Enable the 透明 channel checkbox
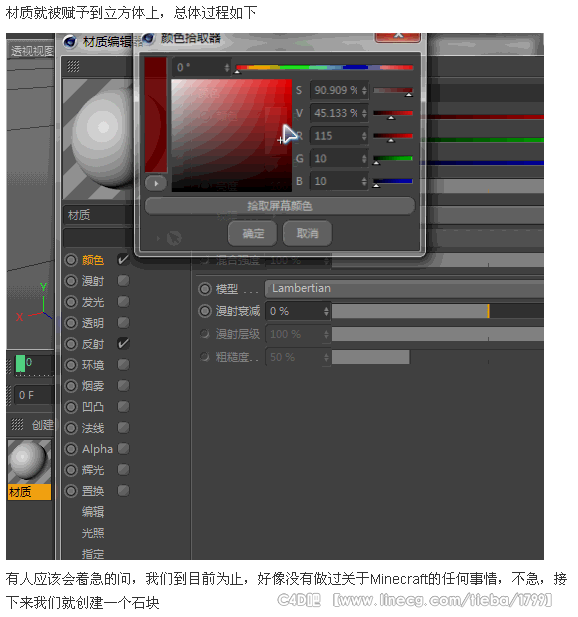Screen dimensions: 578x617 coord(123,323)
